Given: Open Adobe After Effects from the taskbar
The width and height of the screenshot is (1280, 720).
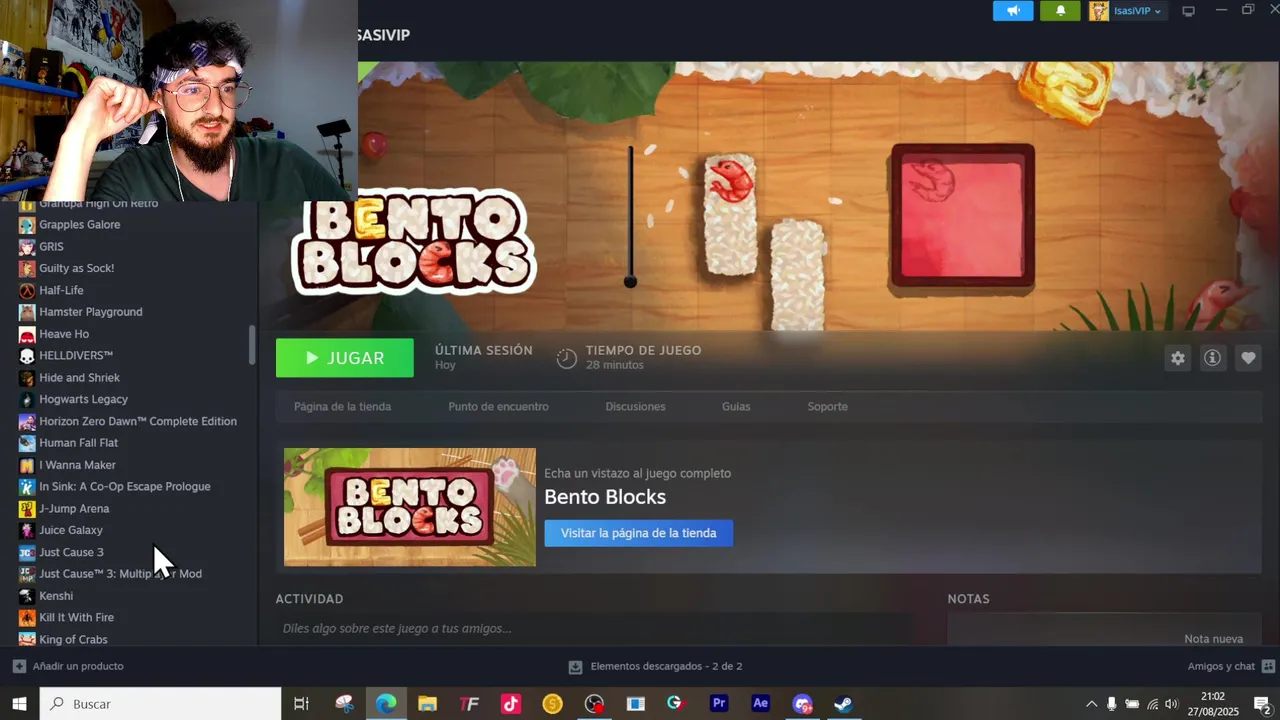Looking at the screenshot, I should (x=761, y=704).
